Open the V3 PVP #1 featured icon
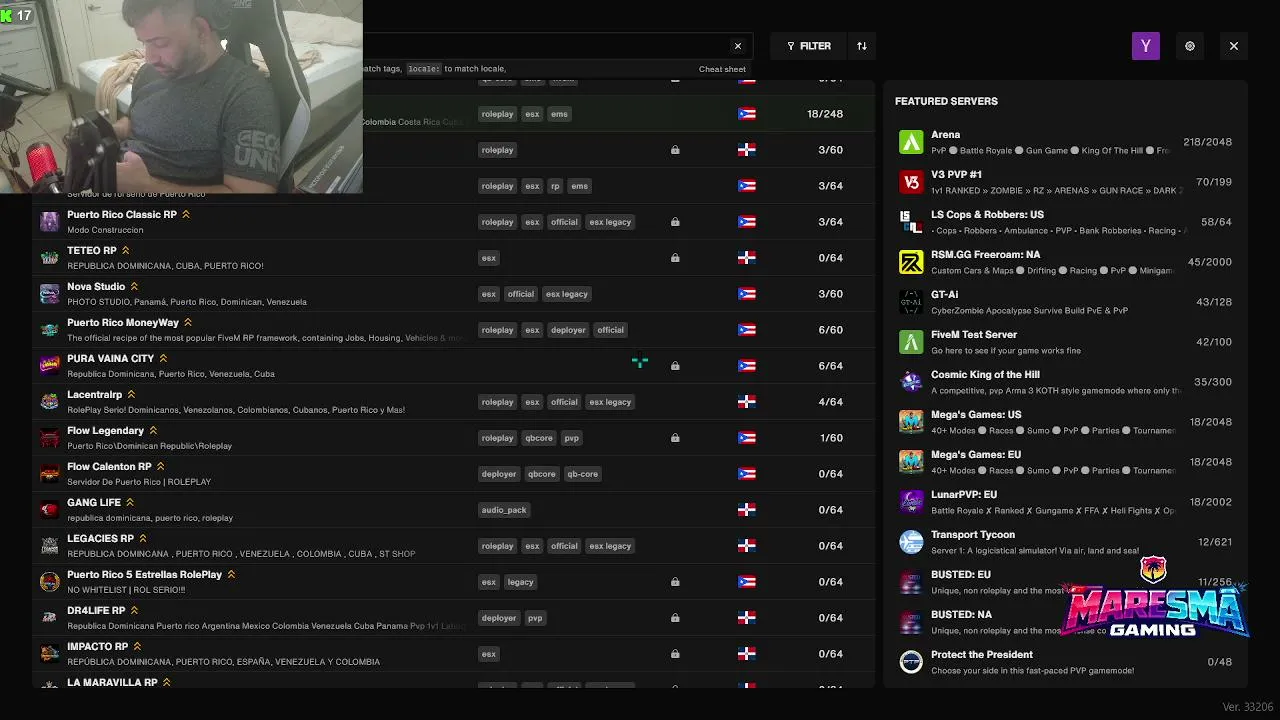This screenshot has width=1280, height=720. [911, 182]
